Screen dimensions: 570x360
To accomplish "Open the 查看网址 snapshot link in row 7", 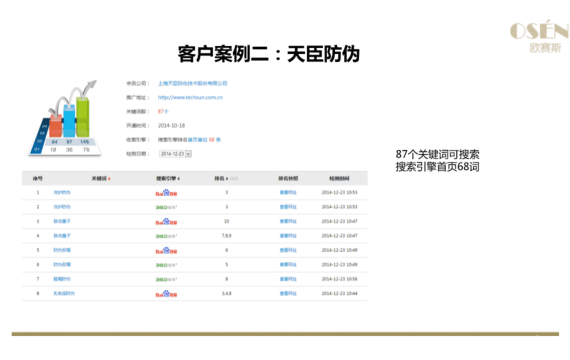I will tap(288, 279).
